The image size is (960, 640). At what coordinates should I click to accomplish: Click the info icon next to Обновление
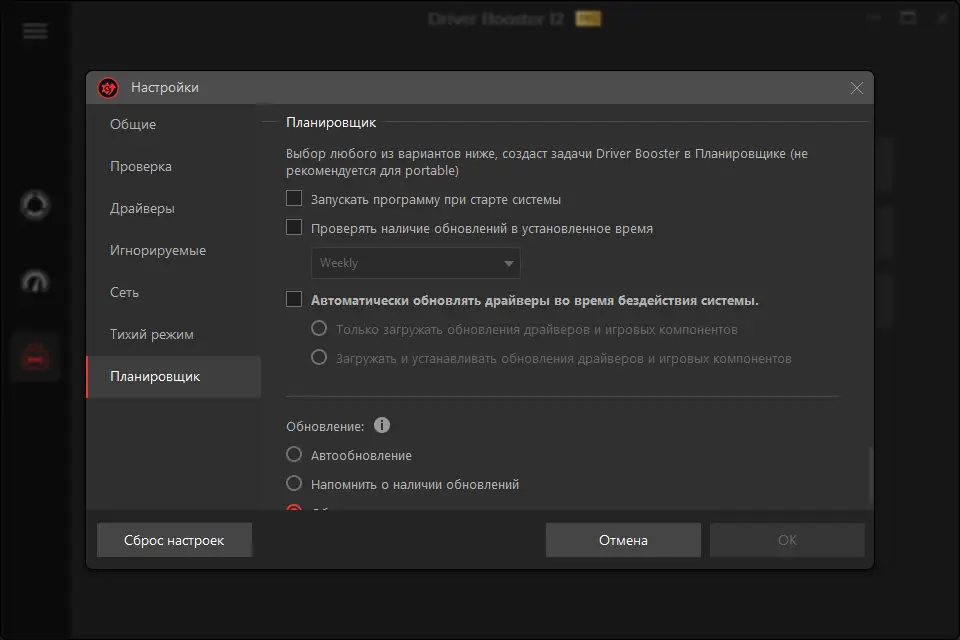pyautogui.click(x=381, y=425)
